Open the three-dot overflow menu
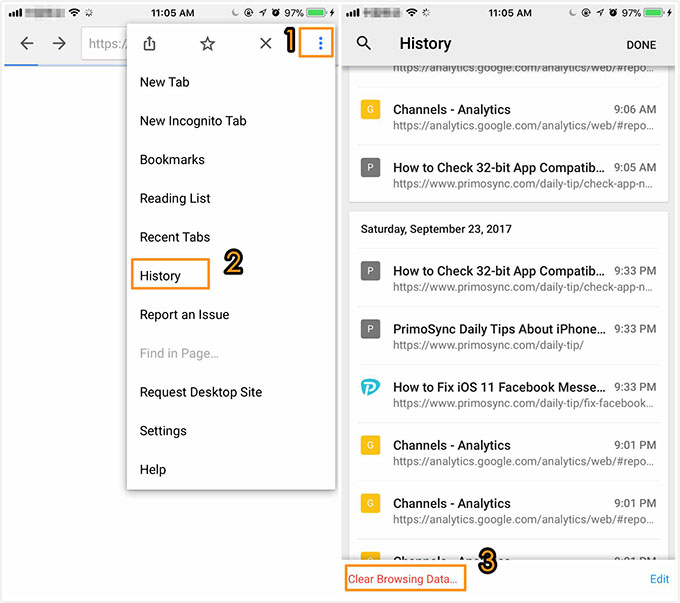This screenshot has height=603, width=680. (x=320, y=43)
